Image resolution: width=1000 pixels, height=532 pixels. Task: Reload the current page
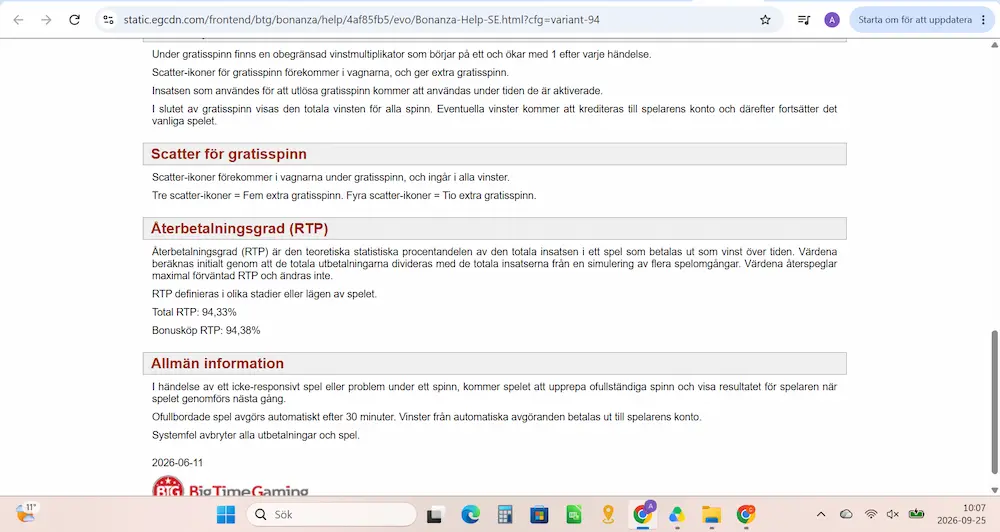75,20
